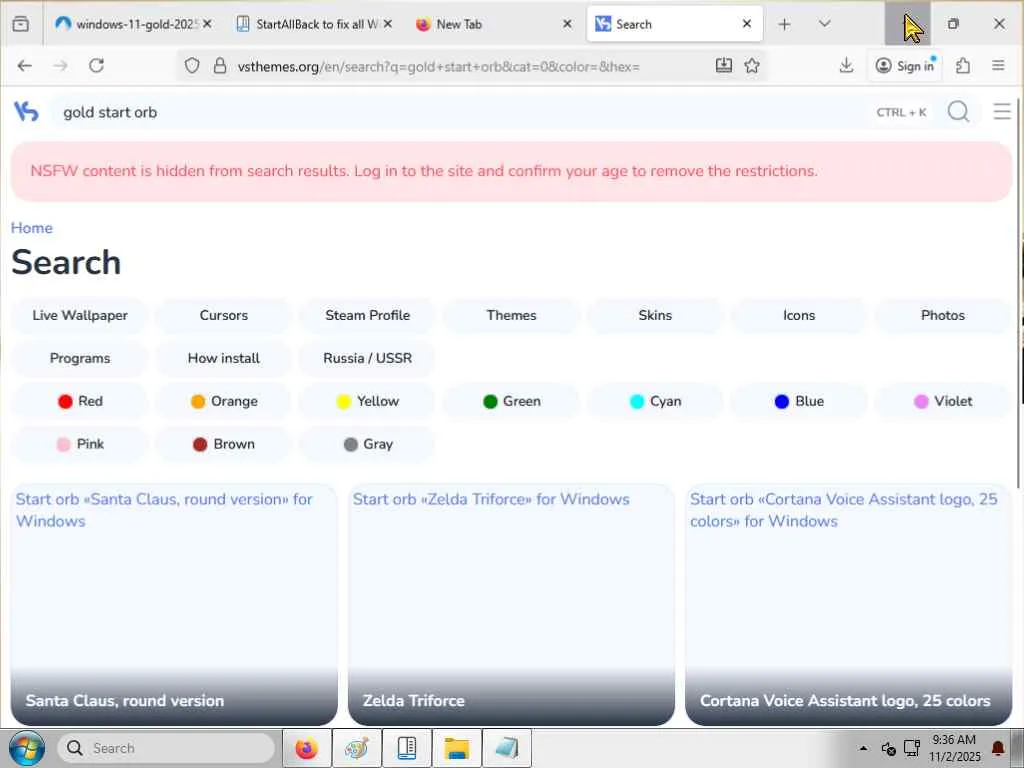The image size is (1024, 768).
Task: Switch to the windows-11-gold tab
Action: point(134,24)
